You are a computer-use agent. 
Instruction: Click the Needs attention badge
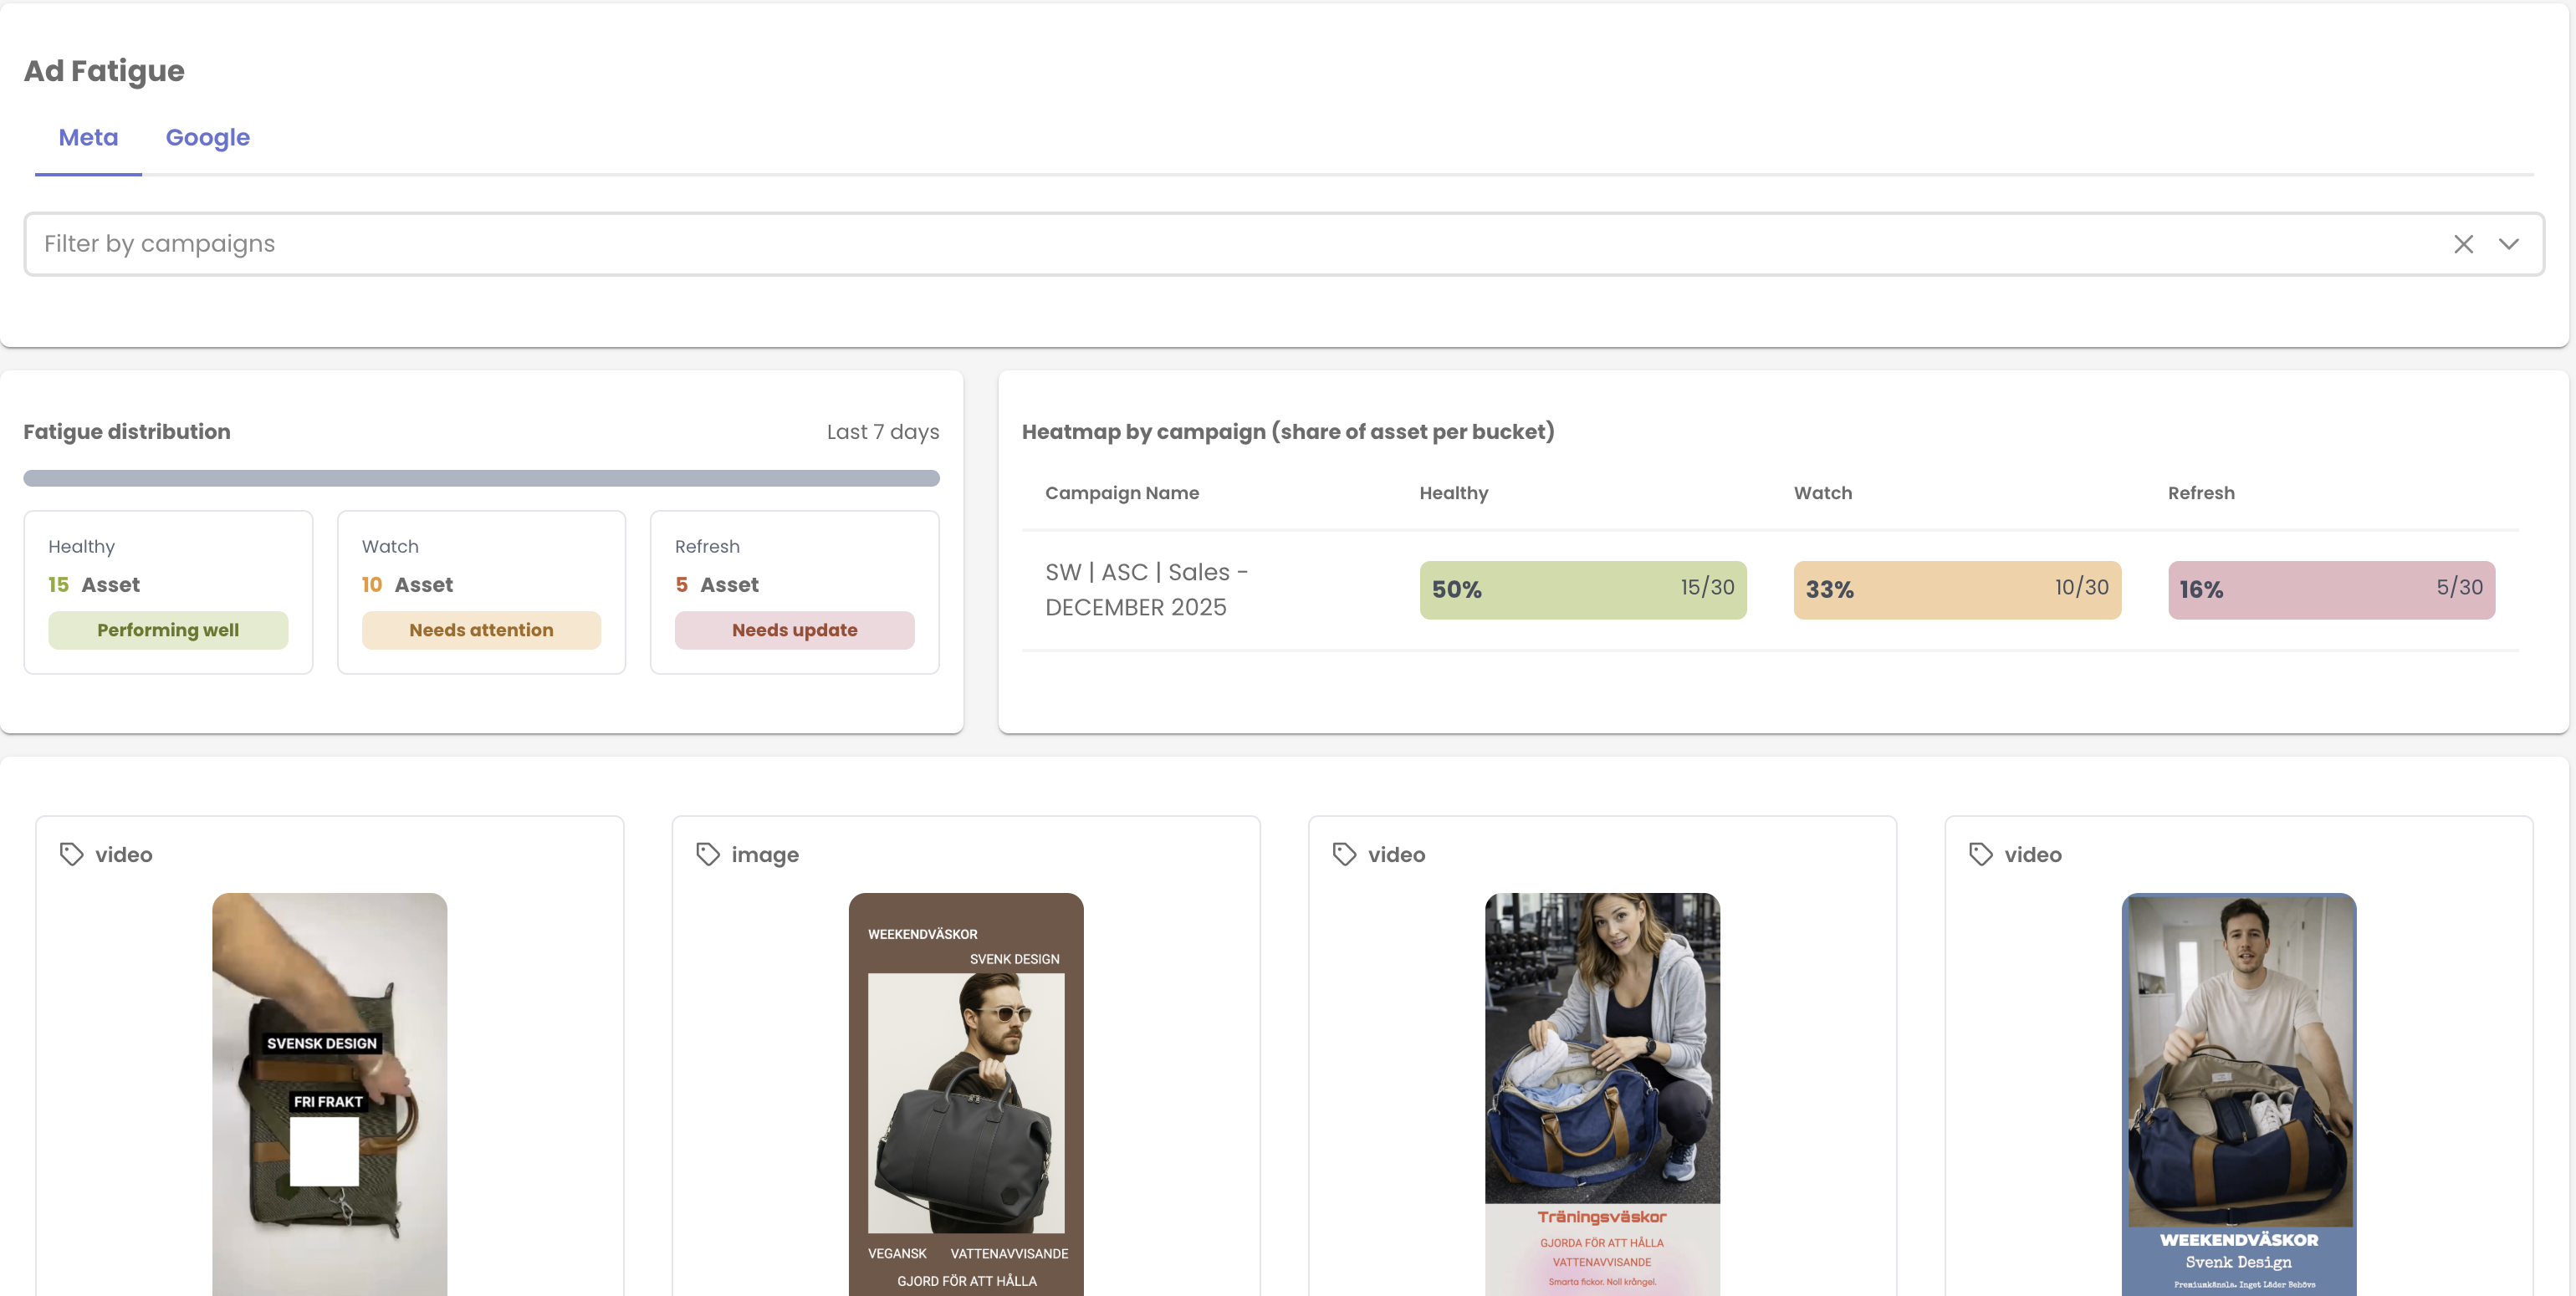pyautogui.click(x=481, y=629)
